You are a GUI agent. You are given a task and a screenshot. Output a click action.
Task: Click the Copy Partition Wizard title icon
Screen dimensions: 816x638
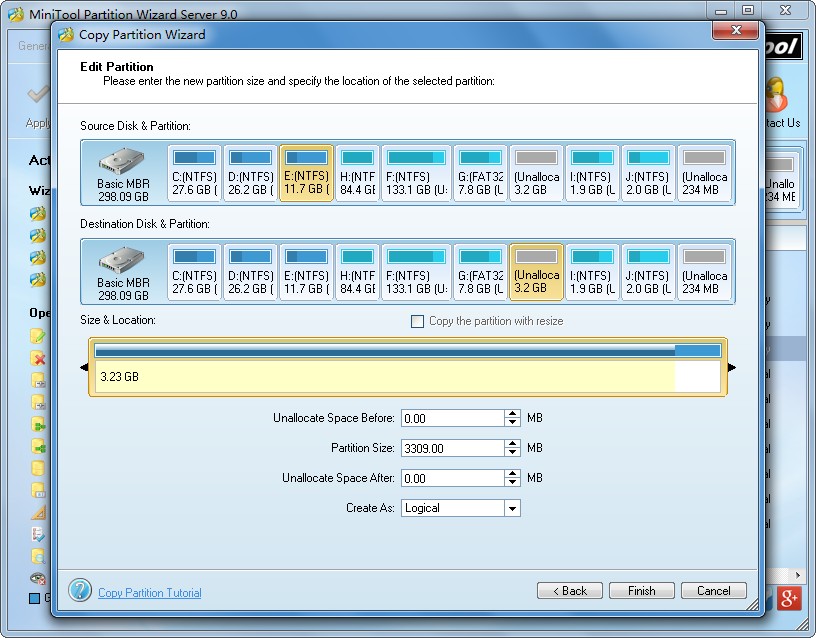pyautogui.click(x=66, y=35)
